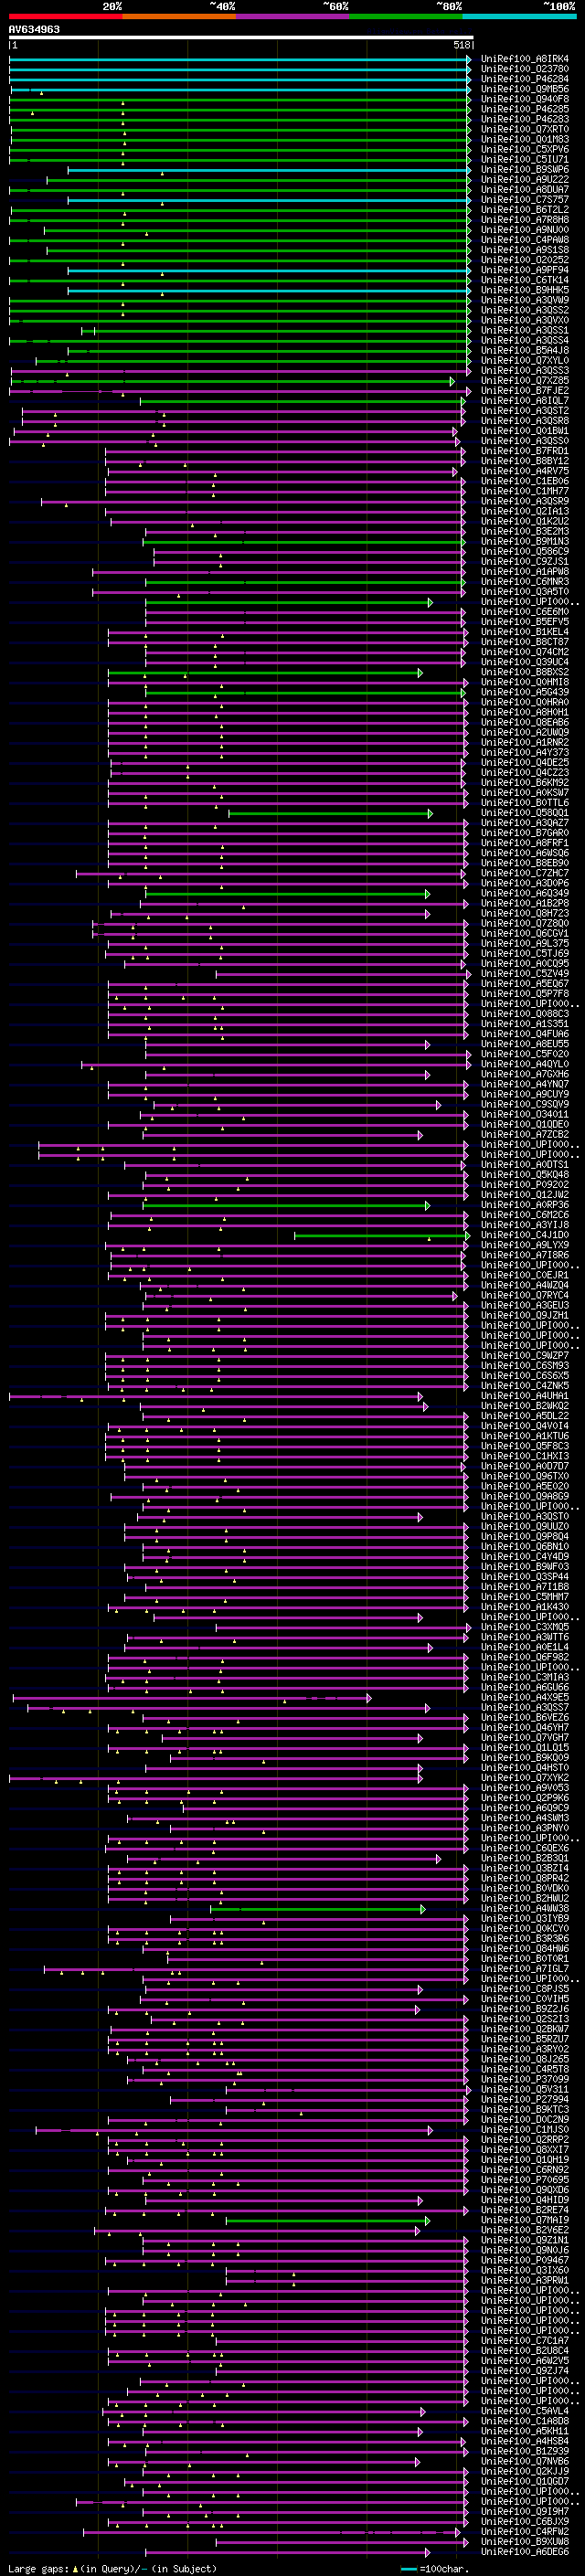This screenshot has width=585, height=2576.
Task: Select the UniRef100_C6MNR3 entry
Action: pyautogui.click(x=525, y=582)
